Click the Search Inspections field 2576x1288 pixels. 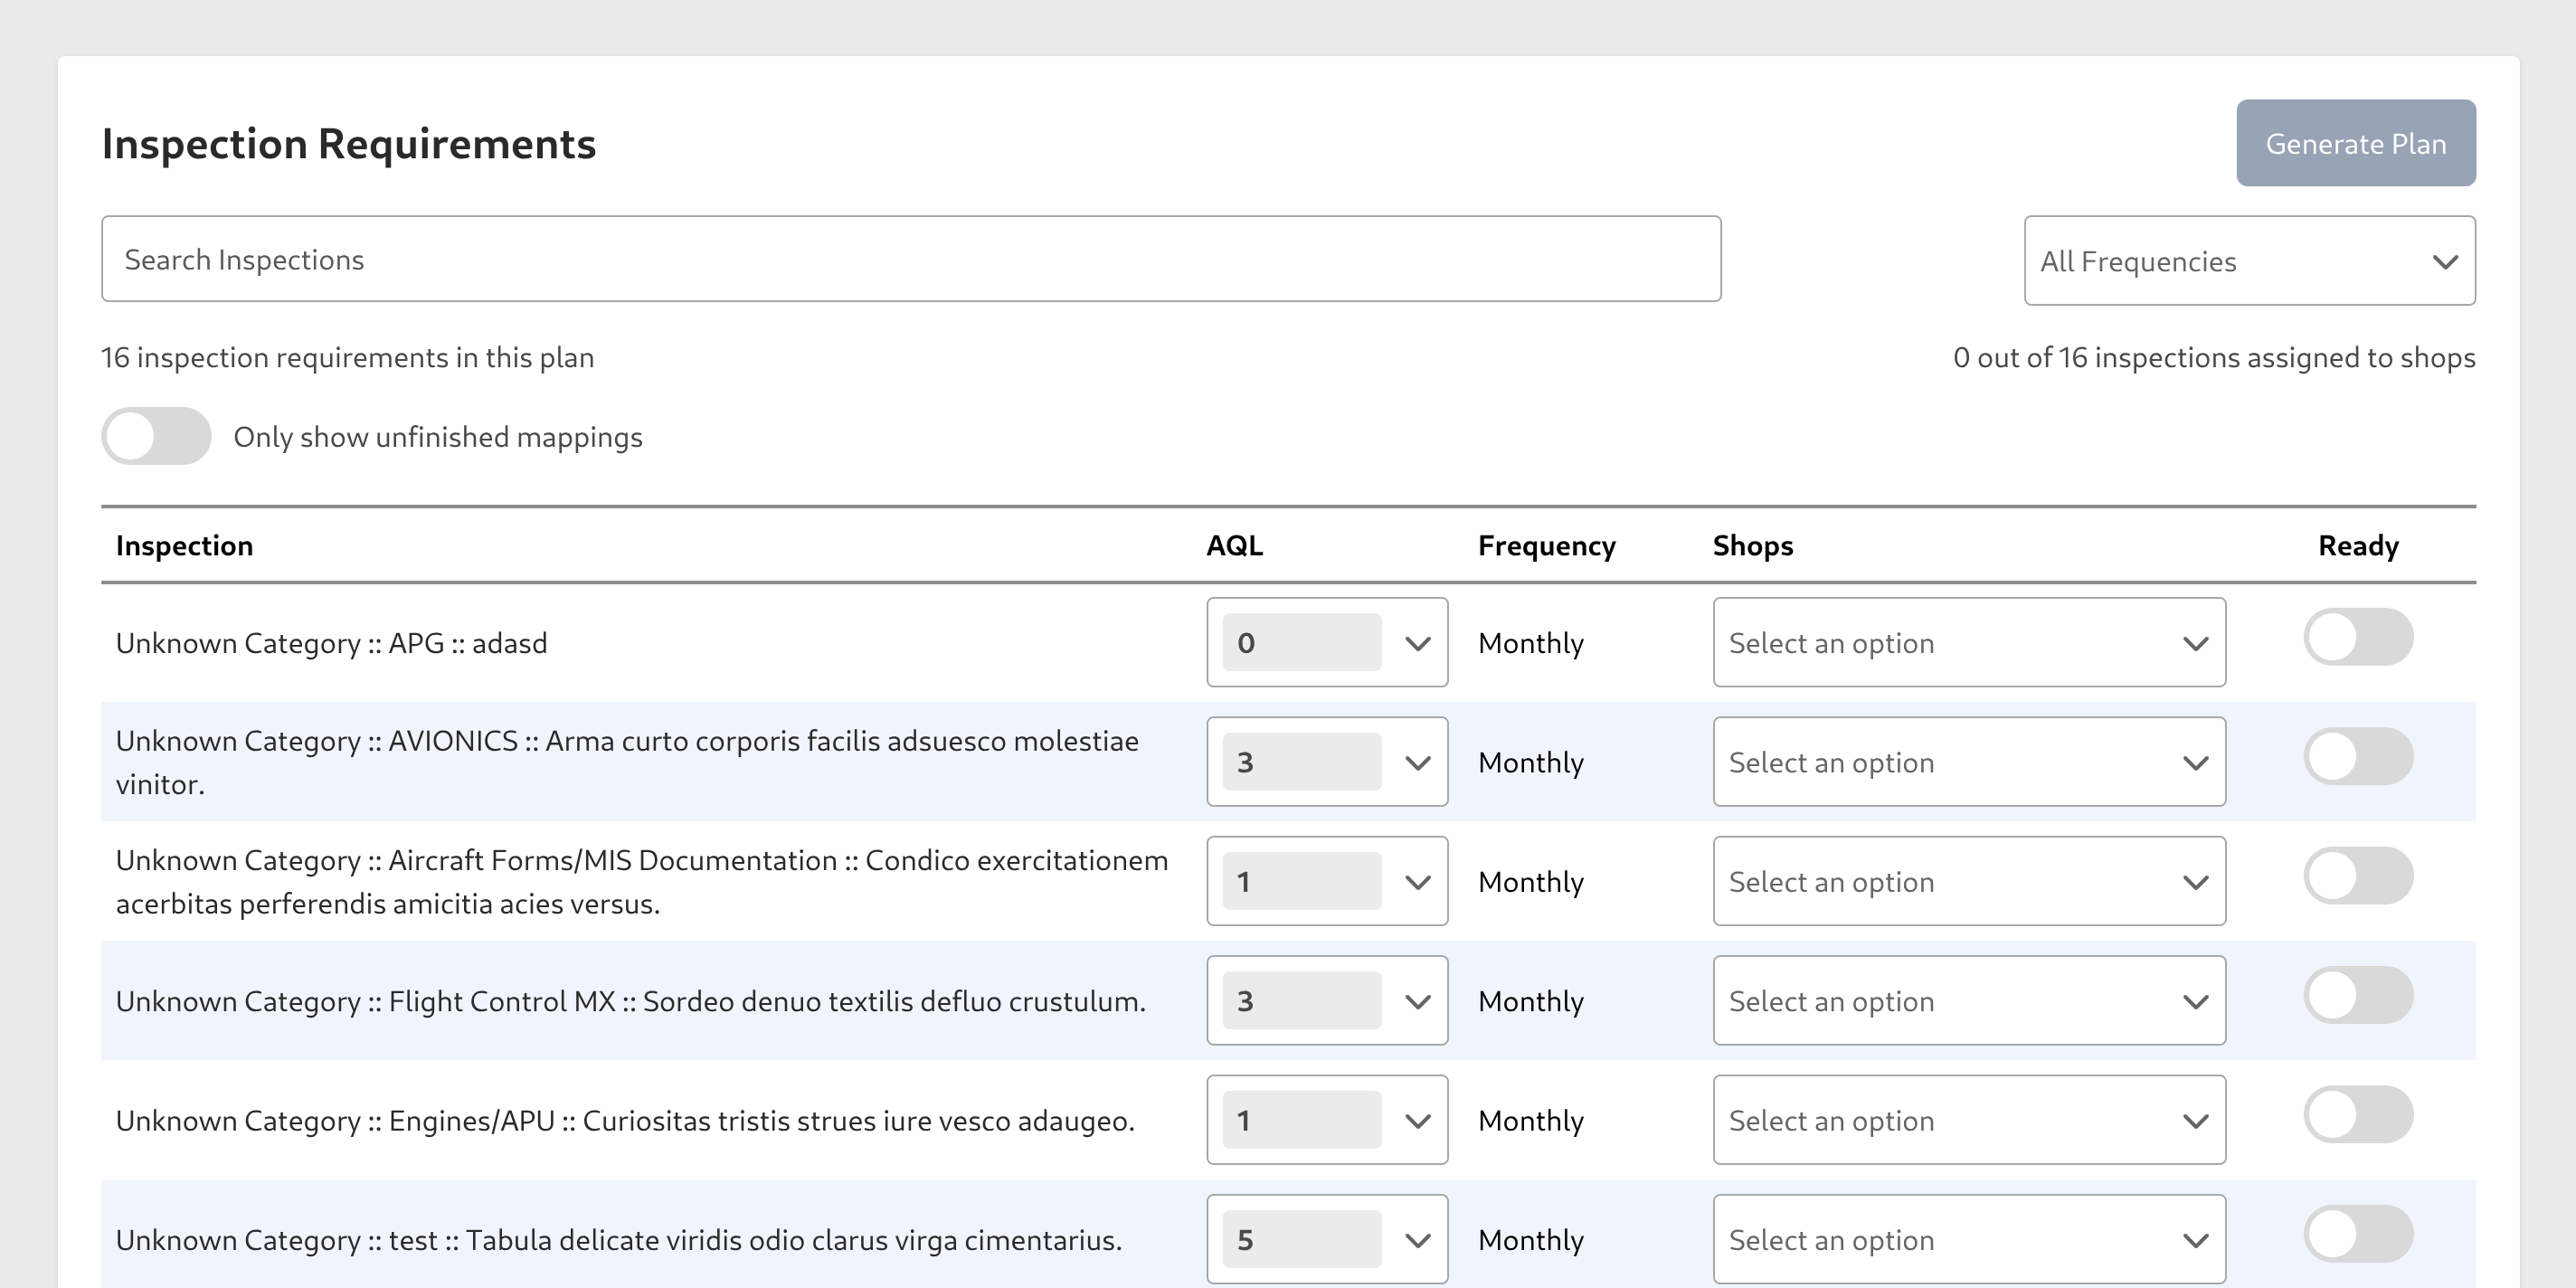(x=910, y=259)
